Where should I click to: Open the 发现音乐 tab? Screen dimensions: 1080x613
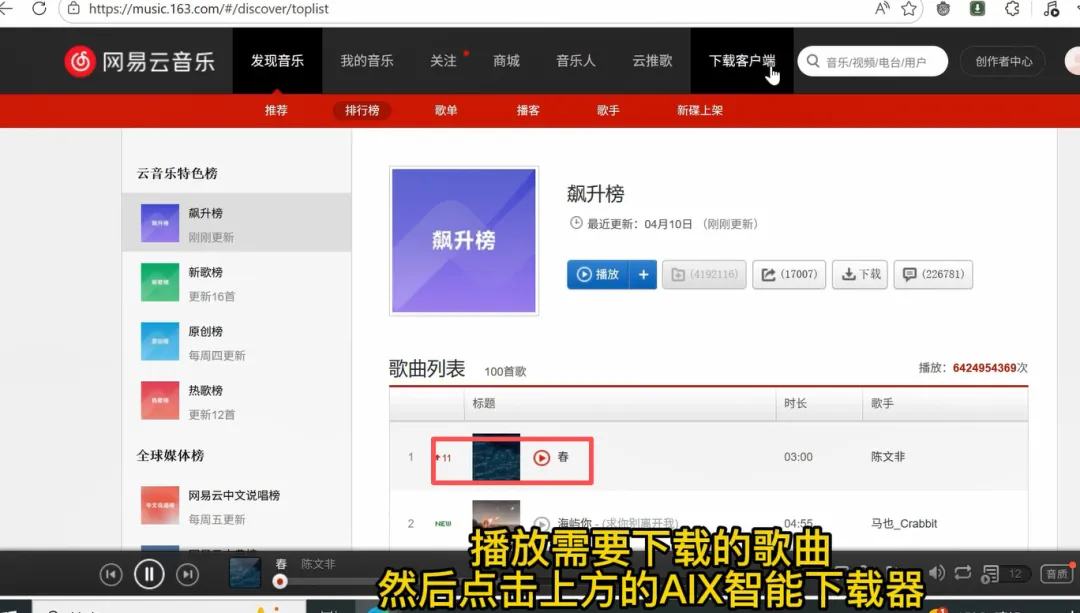coord(277,61)
